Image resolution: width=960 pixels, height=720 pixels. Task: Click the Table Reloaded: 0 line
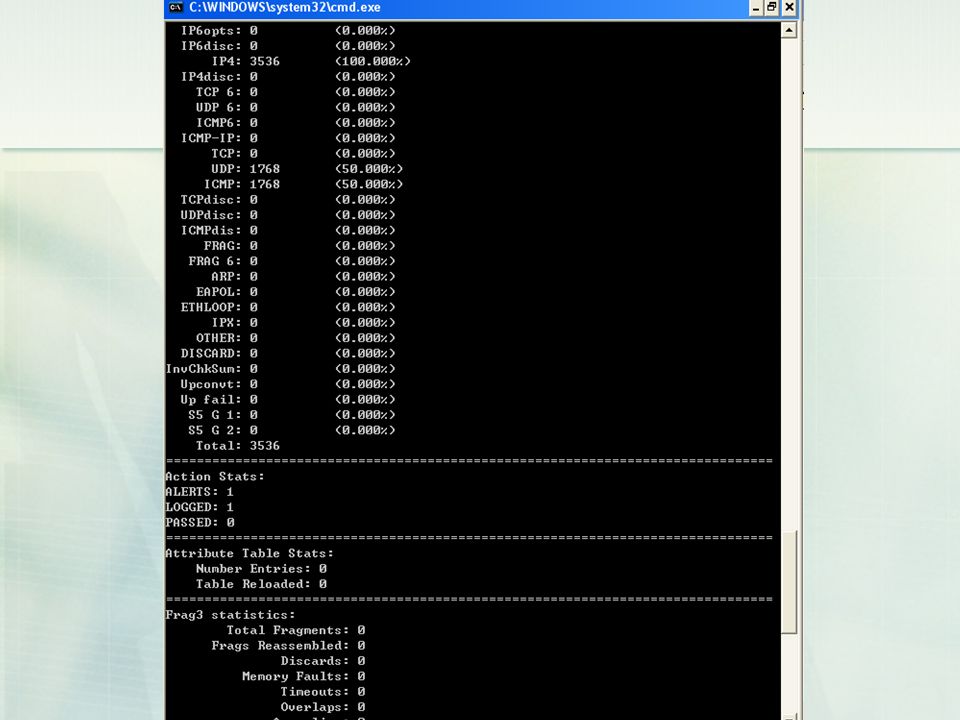pyautogui.click(x=261, y=584)
